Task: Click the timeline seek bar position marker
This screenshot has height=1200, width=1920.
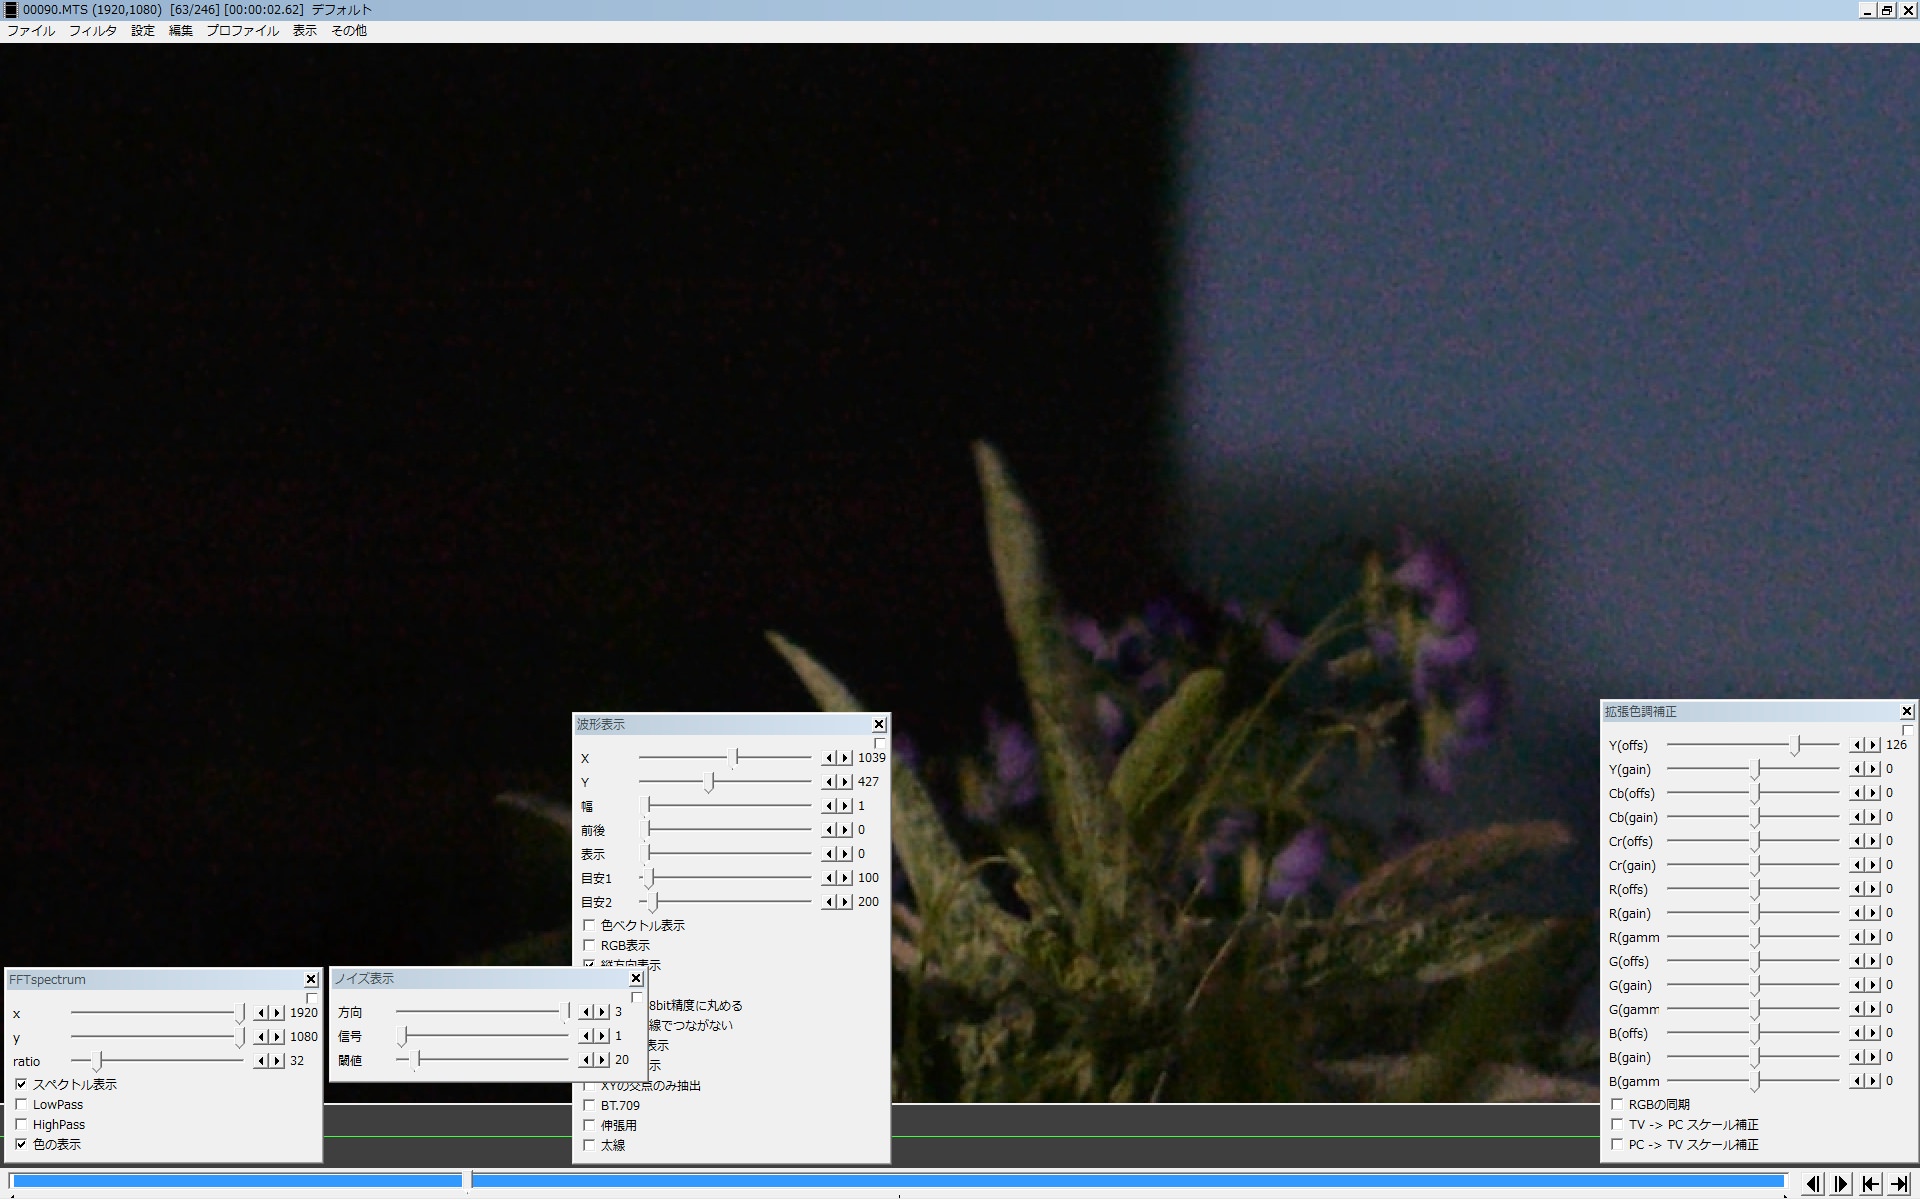Action: coord(467,1181)
